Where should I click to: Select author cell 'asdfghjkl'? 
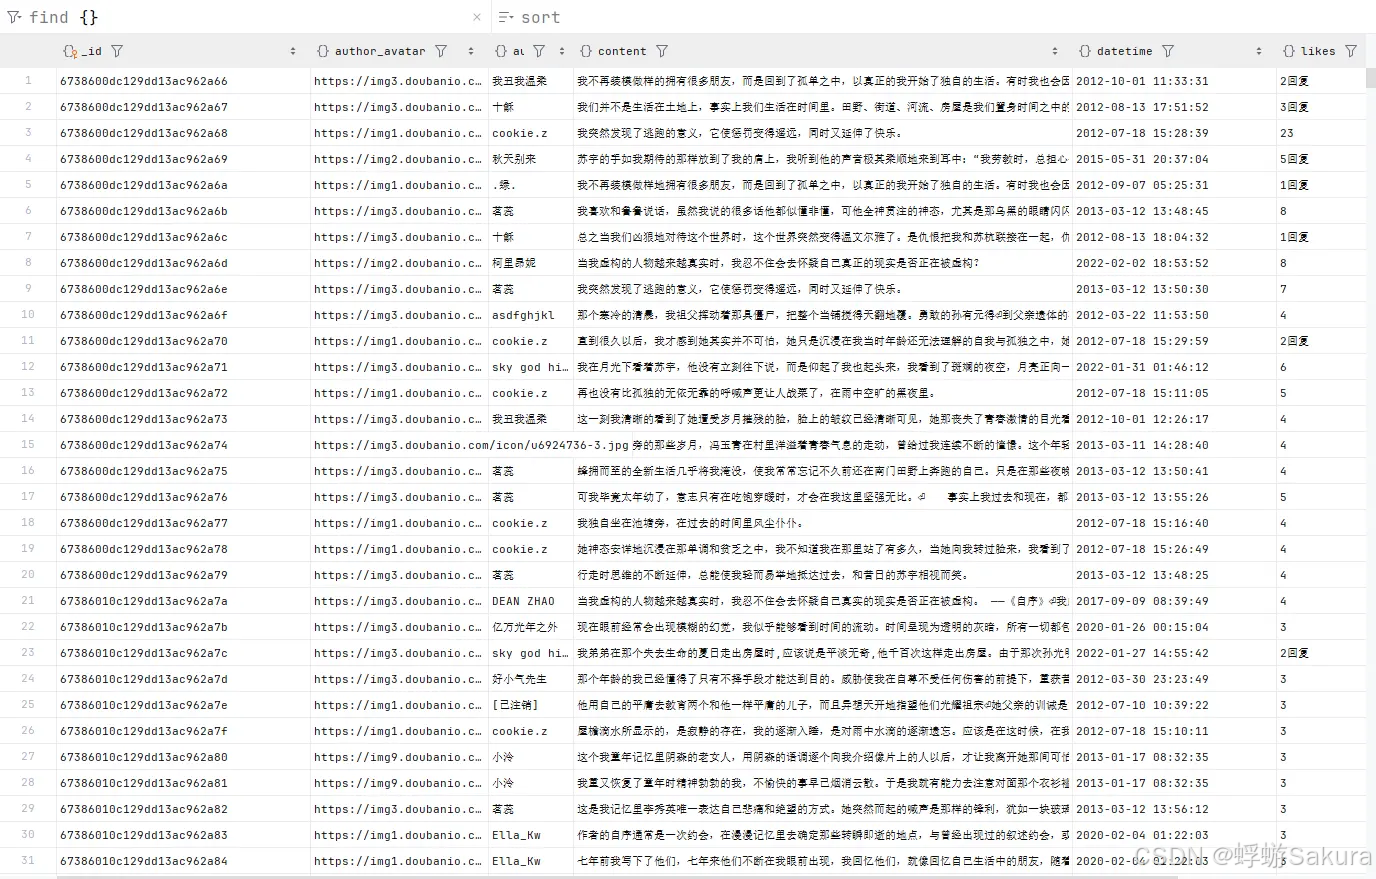click(x=530, y=315)
